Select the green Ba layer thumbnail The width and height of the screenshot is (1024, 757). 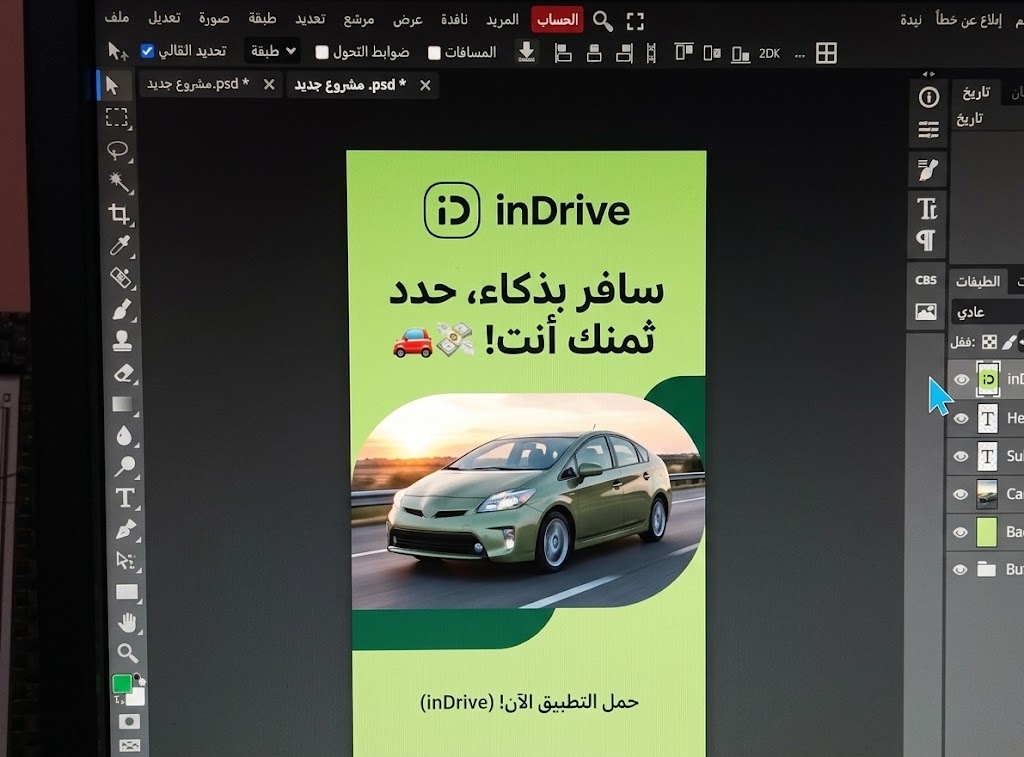pos(986,532)
